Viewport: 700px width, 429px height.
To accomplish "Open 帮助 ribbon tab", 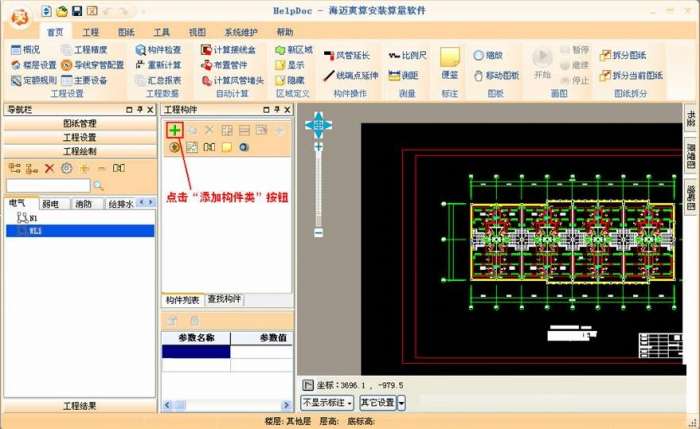I will (x=285, y=32).
